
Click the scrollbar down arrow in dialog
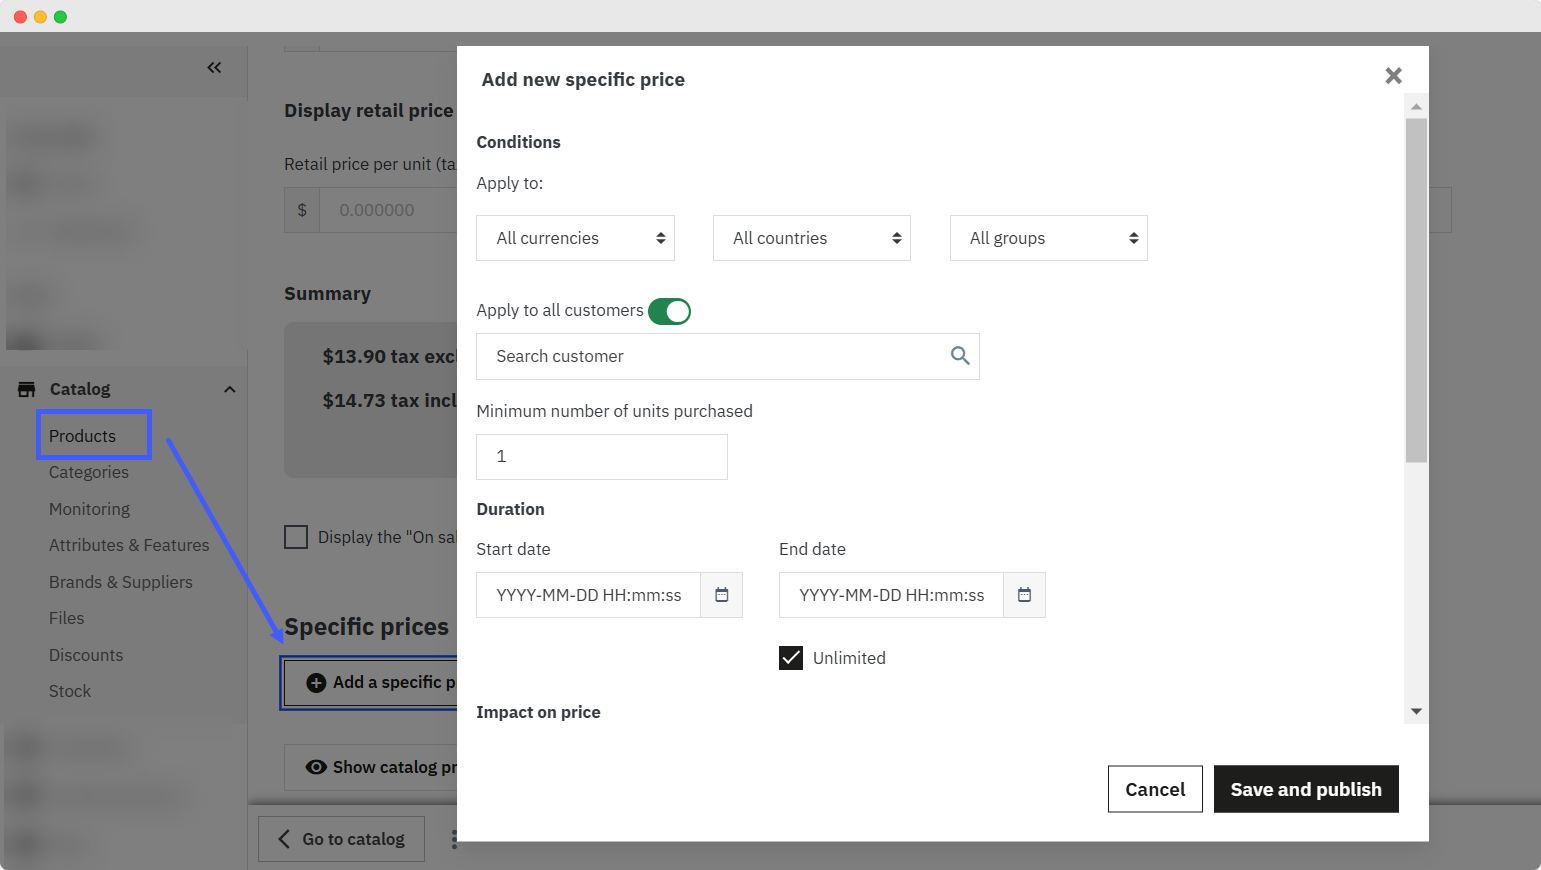1416,712
